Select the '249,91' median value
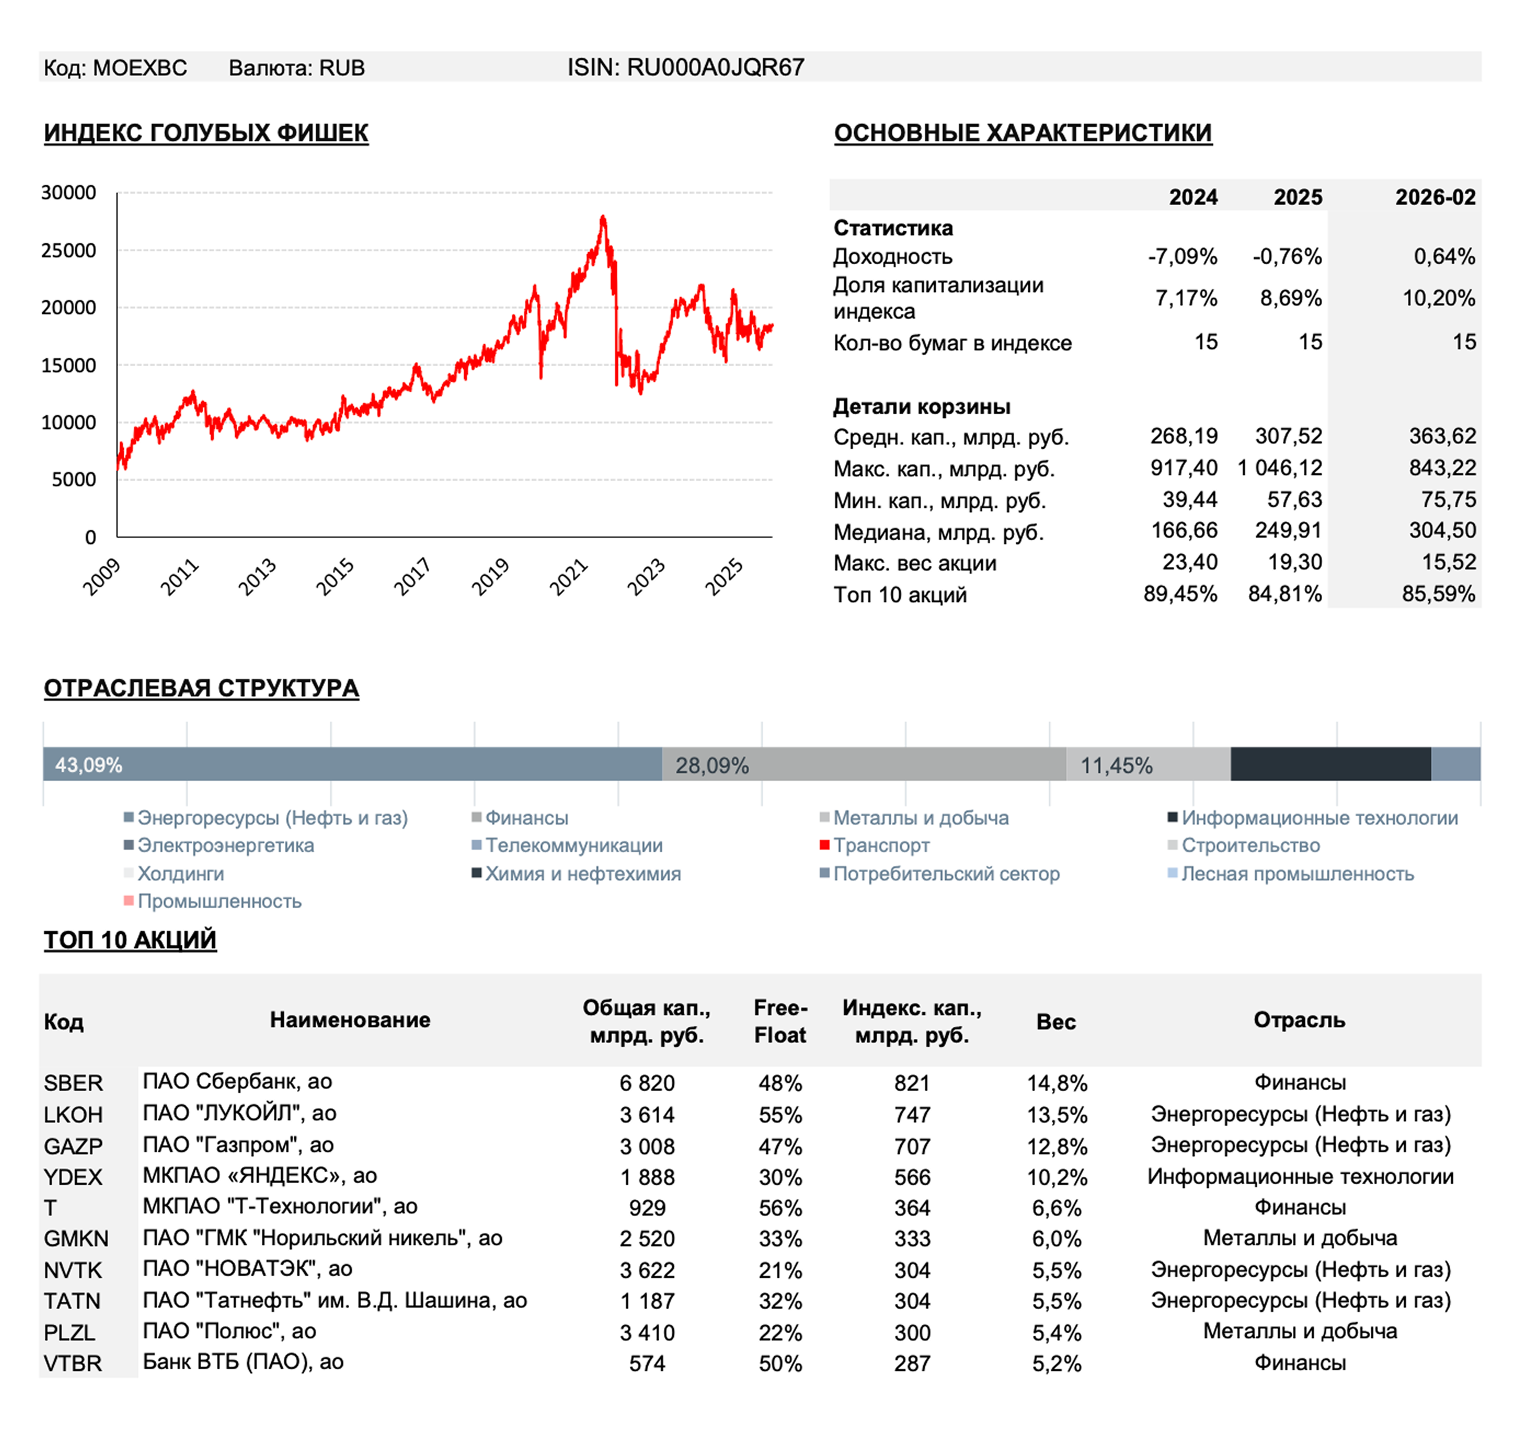The image size is (1520, 1436). (x=1289, y=531)
